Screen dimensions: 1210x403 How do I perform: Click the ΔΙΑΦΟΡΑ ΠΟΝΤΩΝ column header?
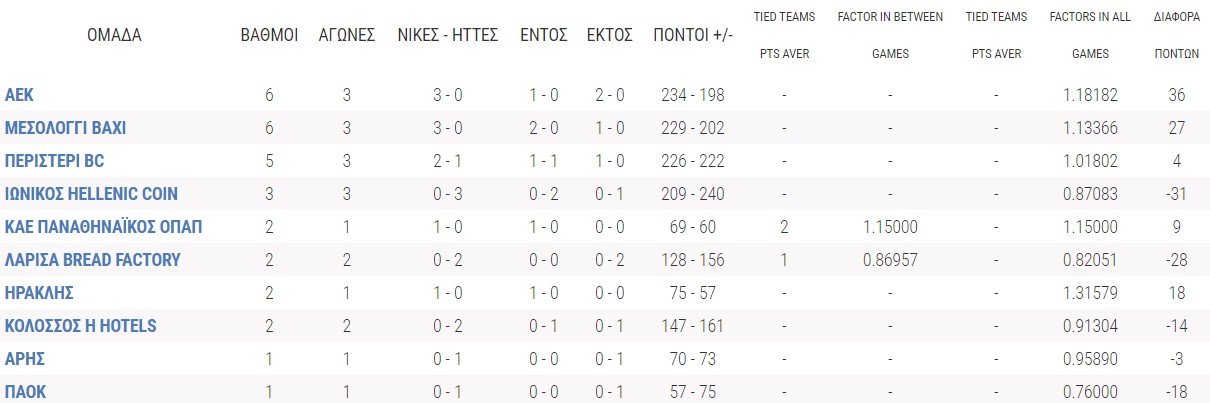point(1176,35)
